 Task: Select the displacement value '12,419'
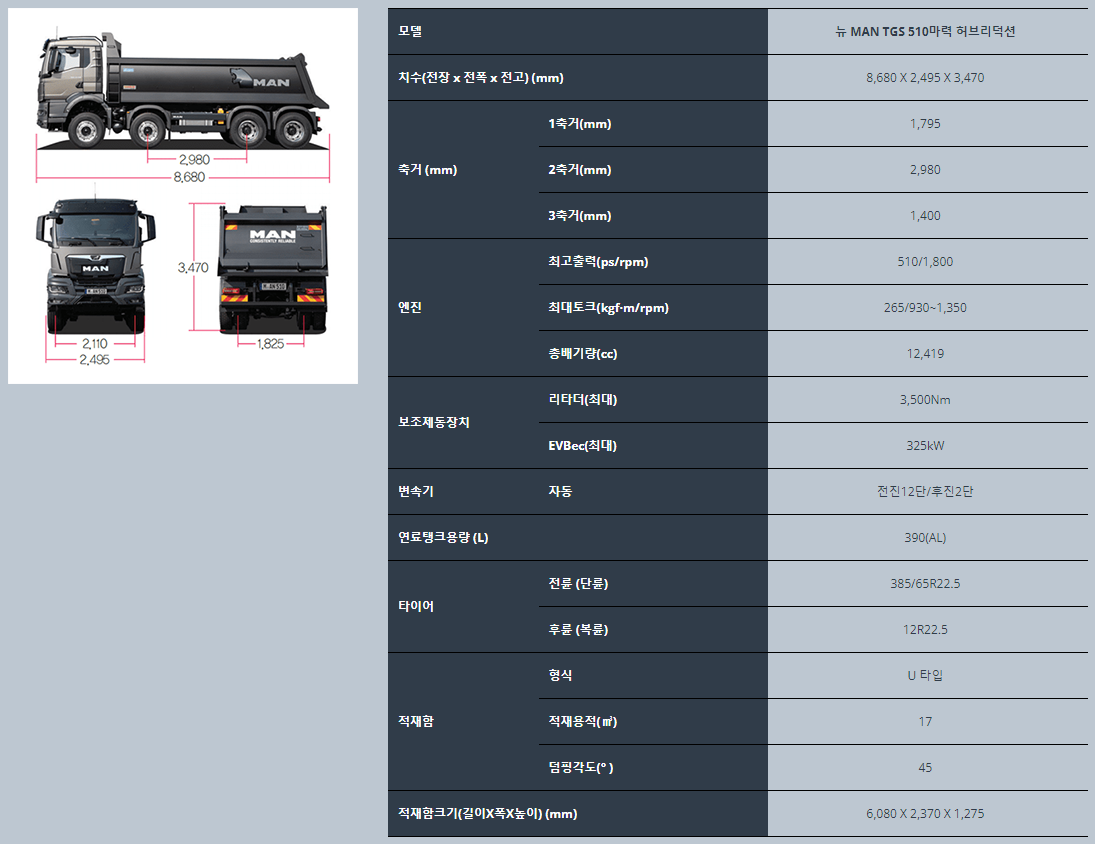click(925, 354)
